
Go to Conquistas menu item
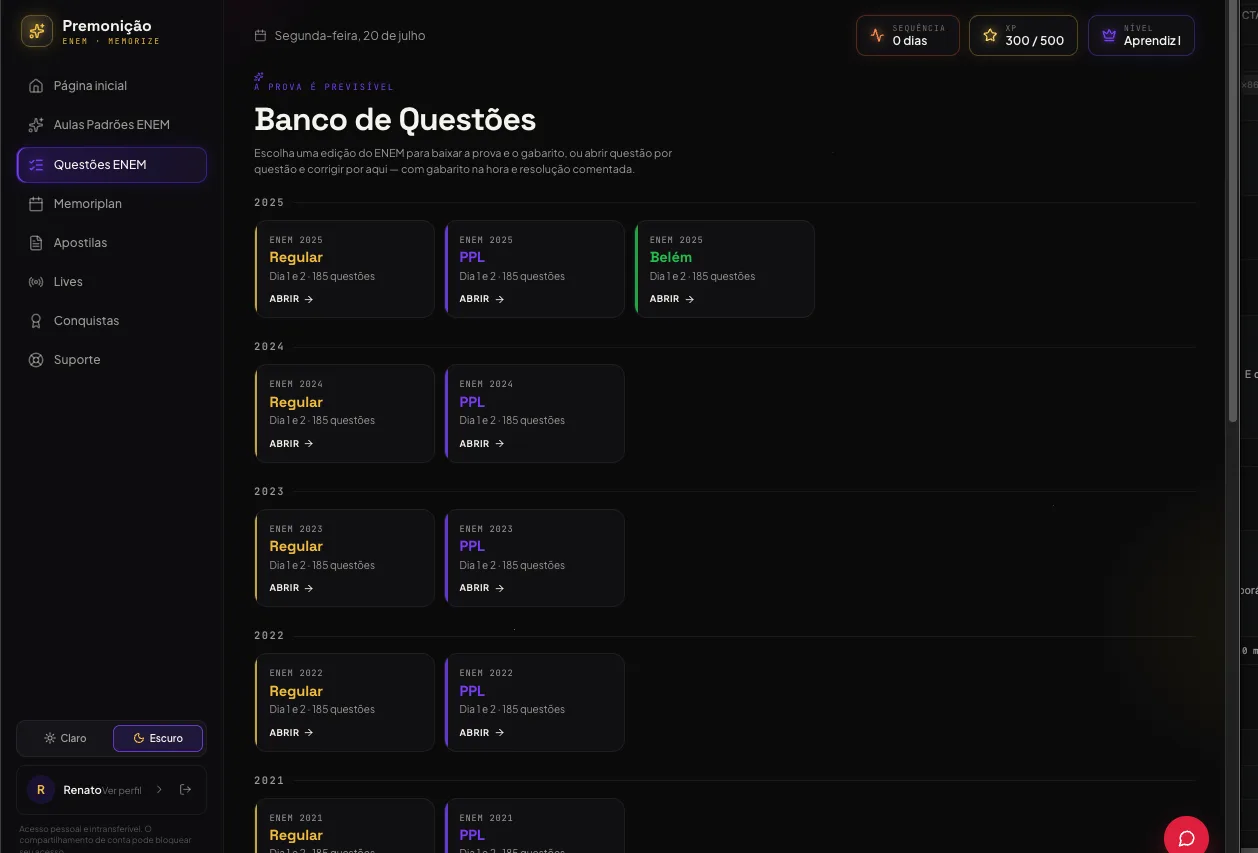(x=112, y=321)
